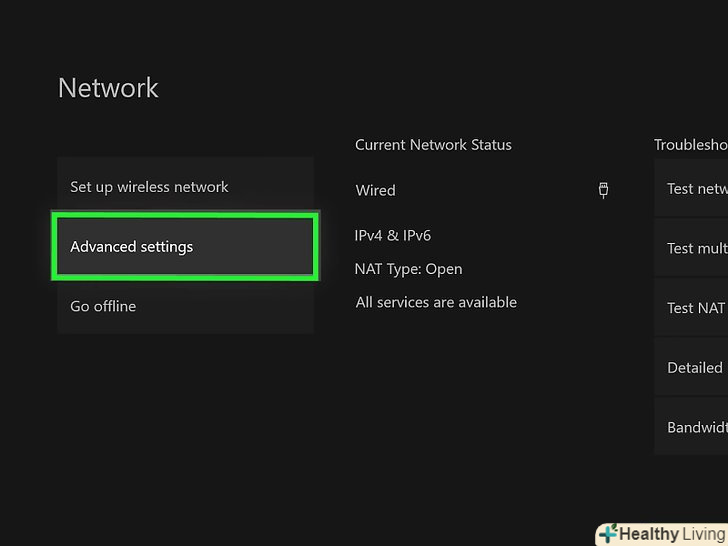The width and height of the screenshot is (728, 546).
Task: Click the Healthy Living watermark text
Action: pos(672,534)
